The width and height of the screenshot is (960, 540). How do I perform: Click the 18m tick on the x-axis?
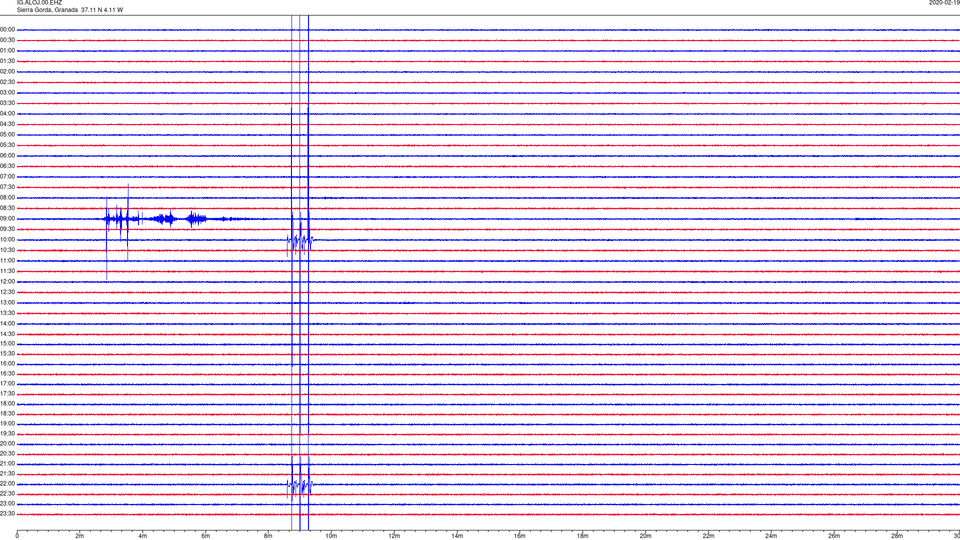point(582,536)
